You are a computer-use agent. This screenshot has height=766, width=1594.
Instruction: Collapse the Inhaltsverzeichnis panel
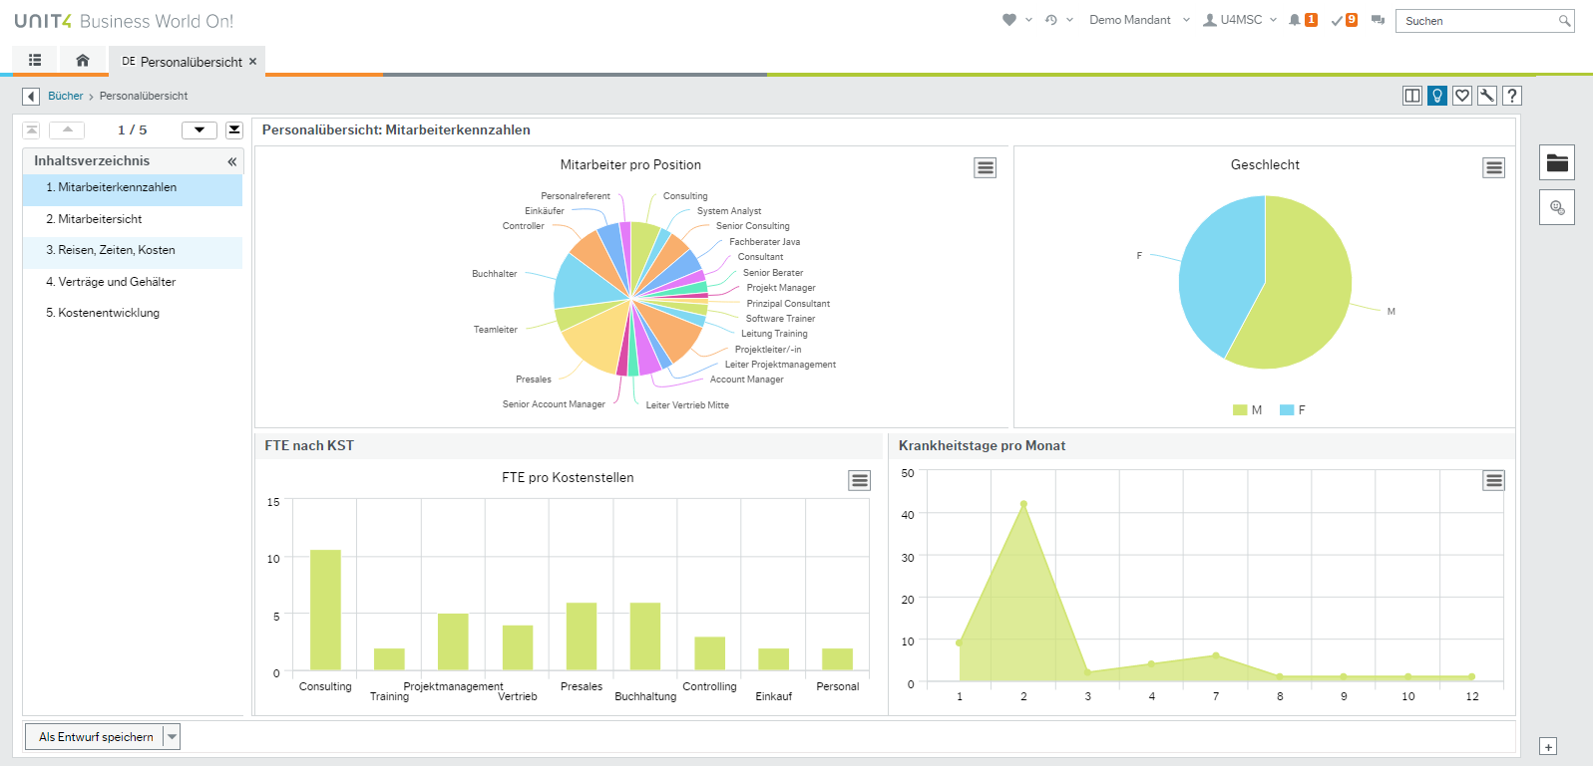(232, 161)
